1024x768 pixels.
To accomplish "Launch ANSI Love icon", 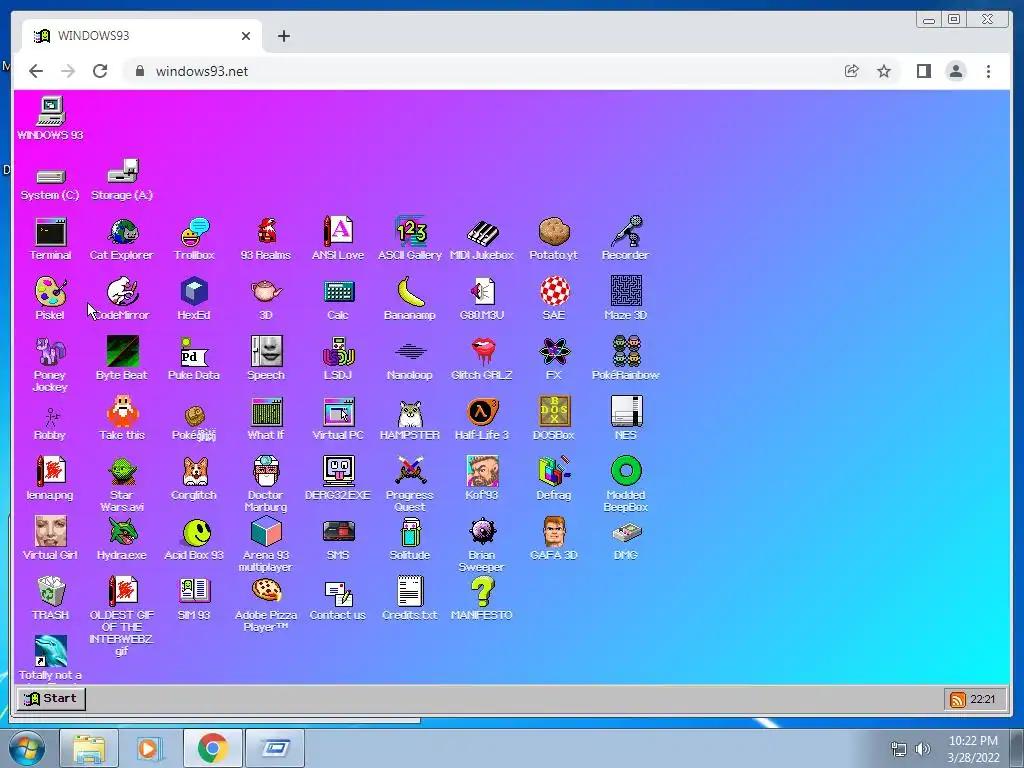I will 338,238.
